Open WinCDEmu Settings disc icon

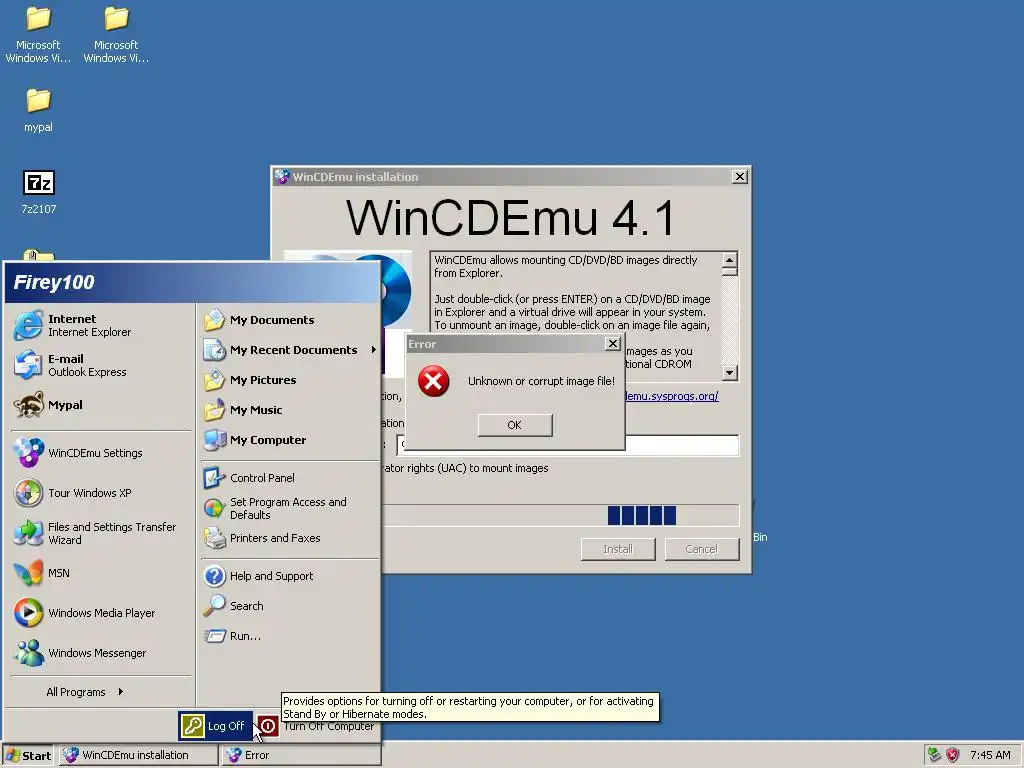click(29, 453)
